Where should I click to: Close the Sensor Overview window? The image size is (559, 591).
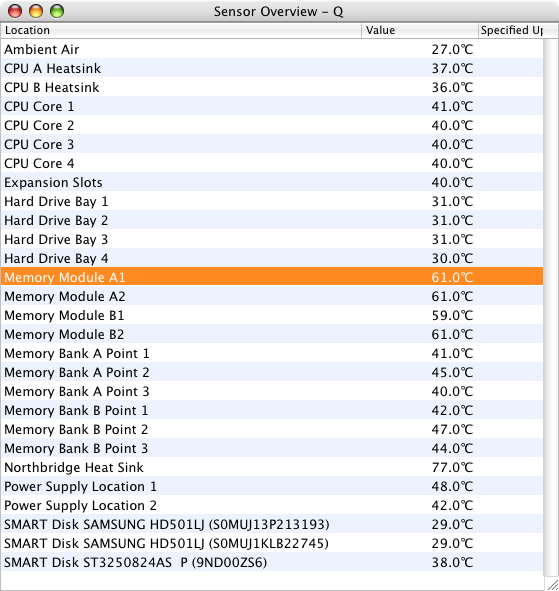click(15, 11)
